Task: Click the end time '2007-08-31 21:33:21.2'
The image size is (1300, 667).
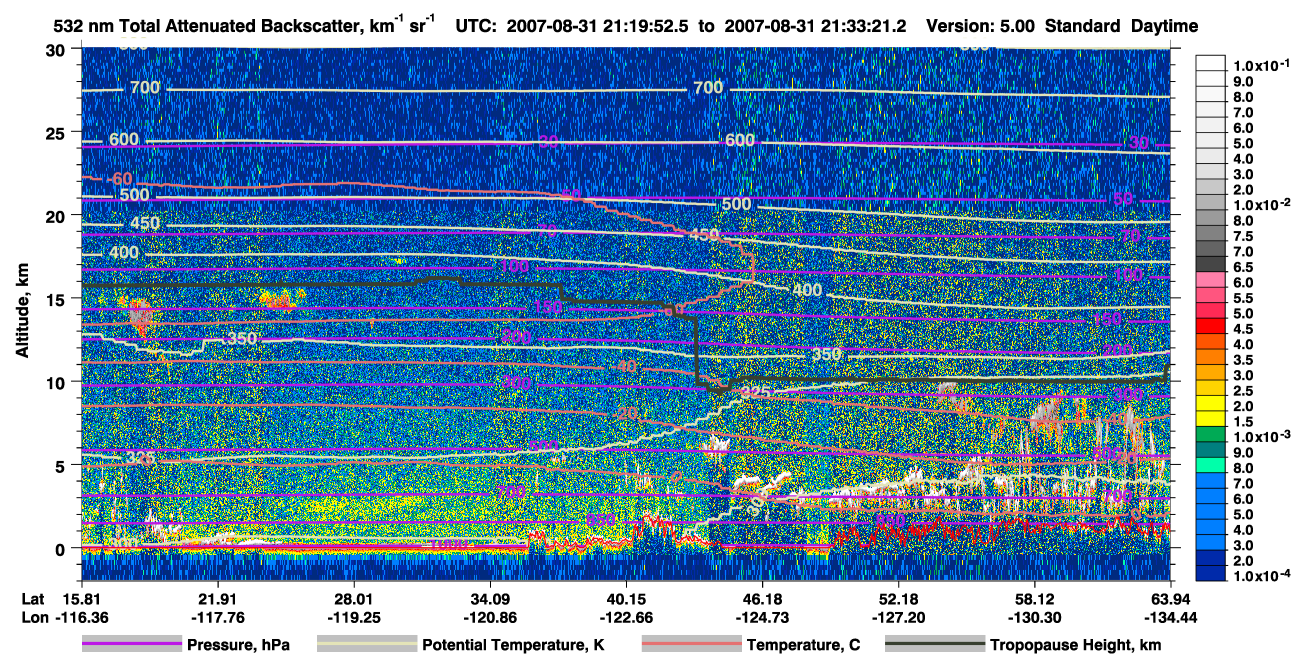Action: point(815,26)
